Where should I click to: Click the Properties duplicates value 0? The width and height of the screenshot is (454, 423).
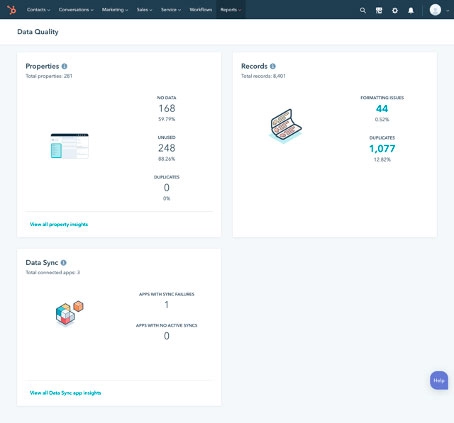tap(167, 188)
